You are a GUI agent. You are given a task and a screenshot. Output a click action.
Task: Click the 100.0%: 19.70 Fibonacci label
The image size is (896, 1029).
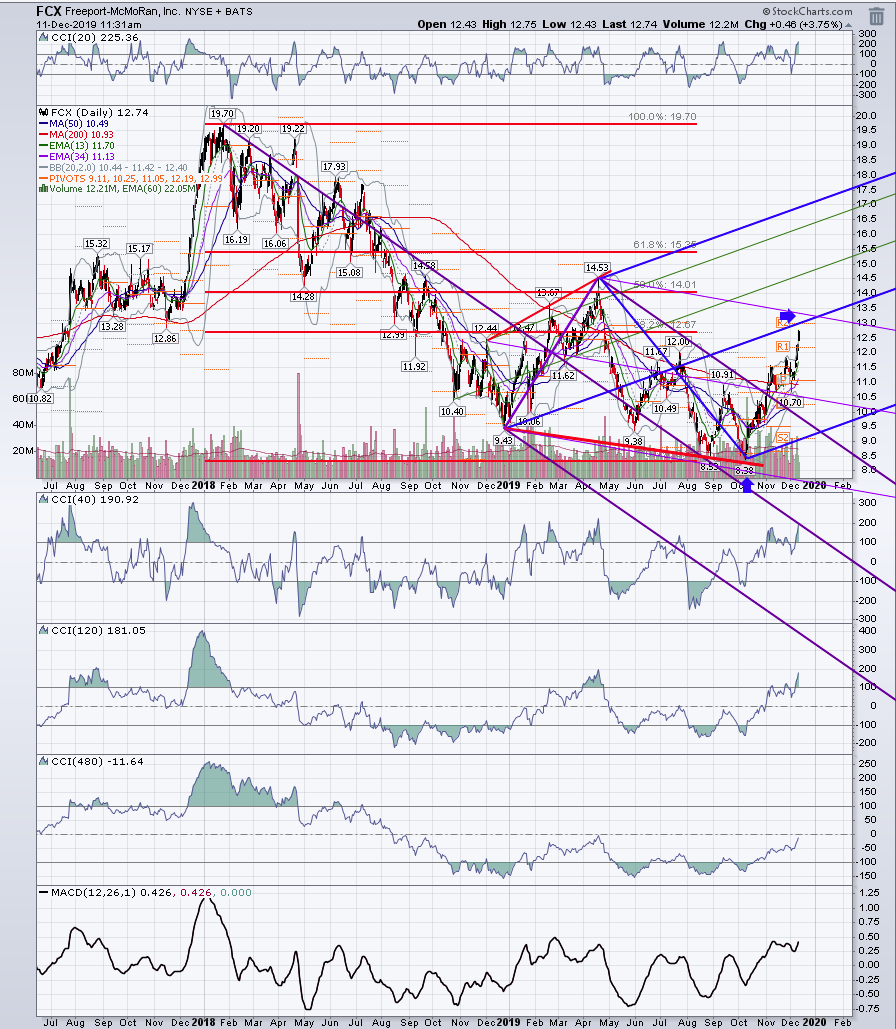point(662,117)
